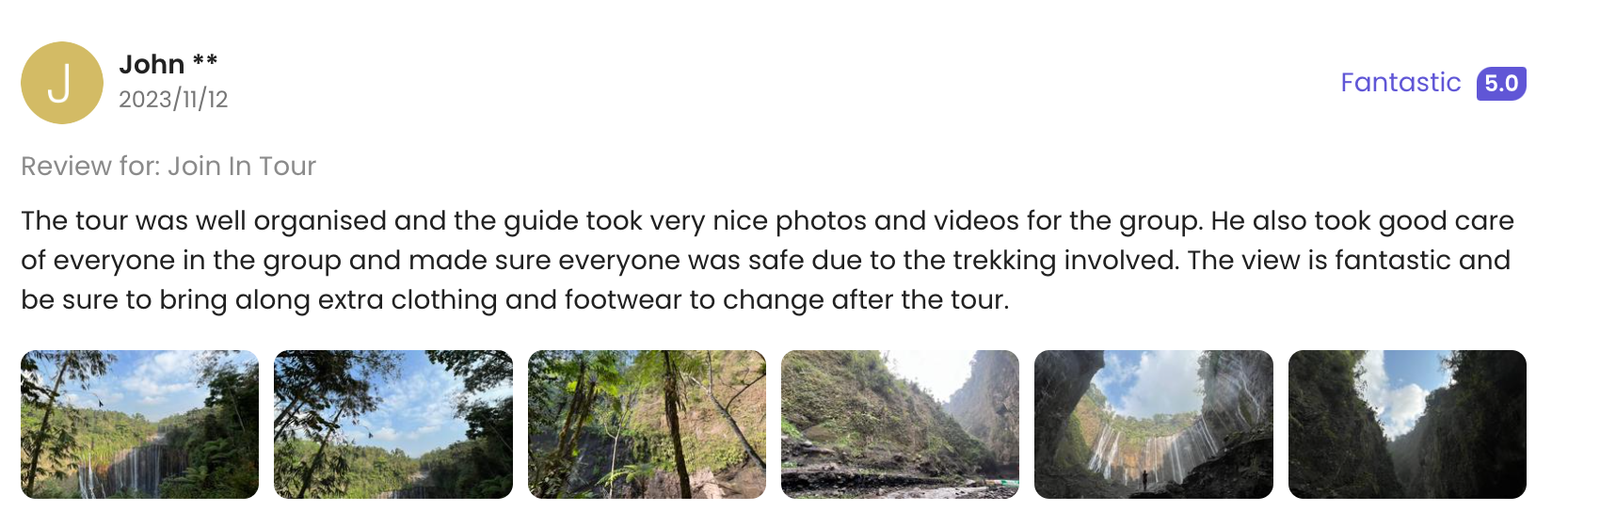This screenshot has height=528, width=1600.
Task: Click the reviewer avatar with letter J
Action: (62, 83)
